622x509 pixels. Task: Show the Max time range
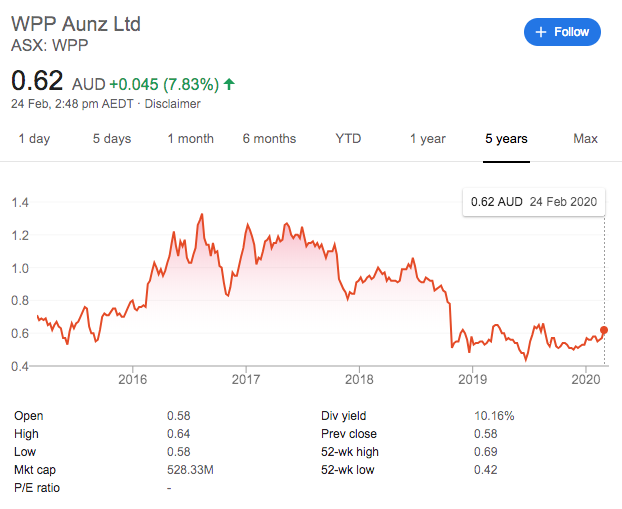(585, 139)
